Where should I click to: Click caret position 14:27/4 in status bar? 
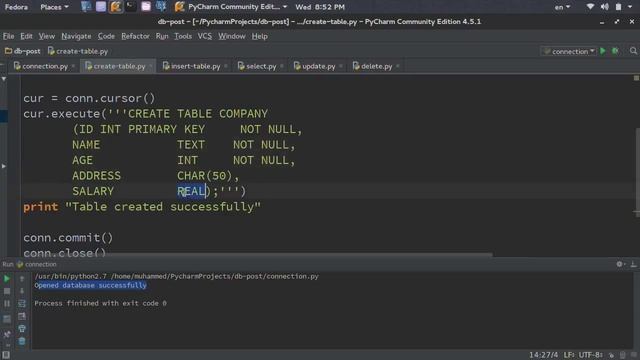(543, 355)
